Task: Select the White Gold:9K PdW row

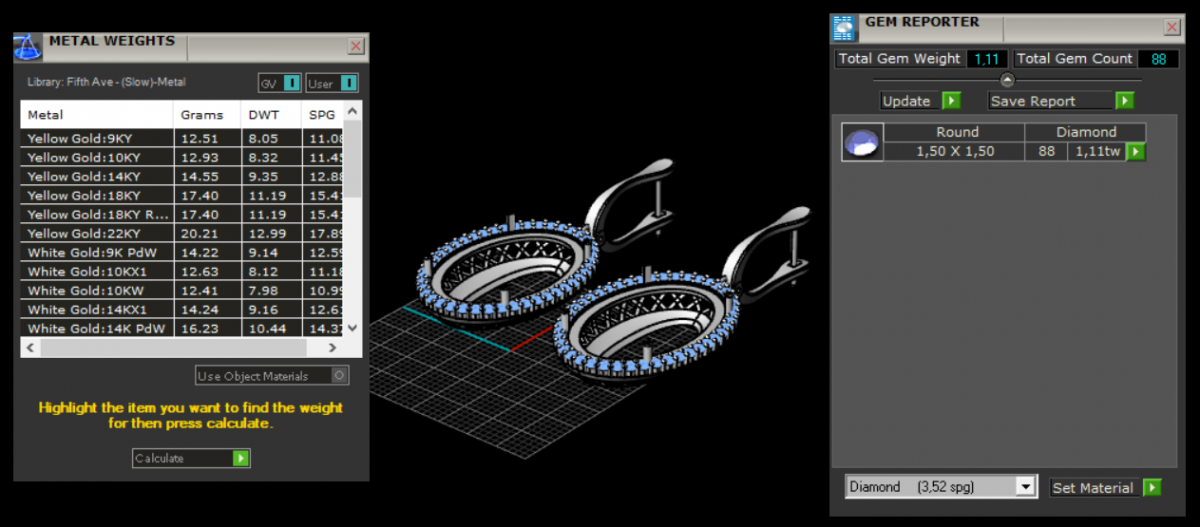Action: 182,253
